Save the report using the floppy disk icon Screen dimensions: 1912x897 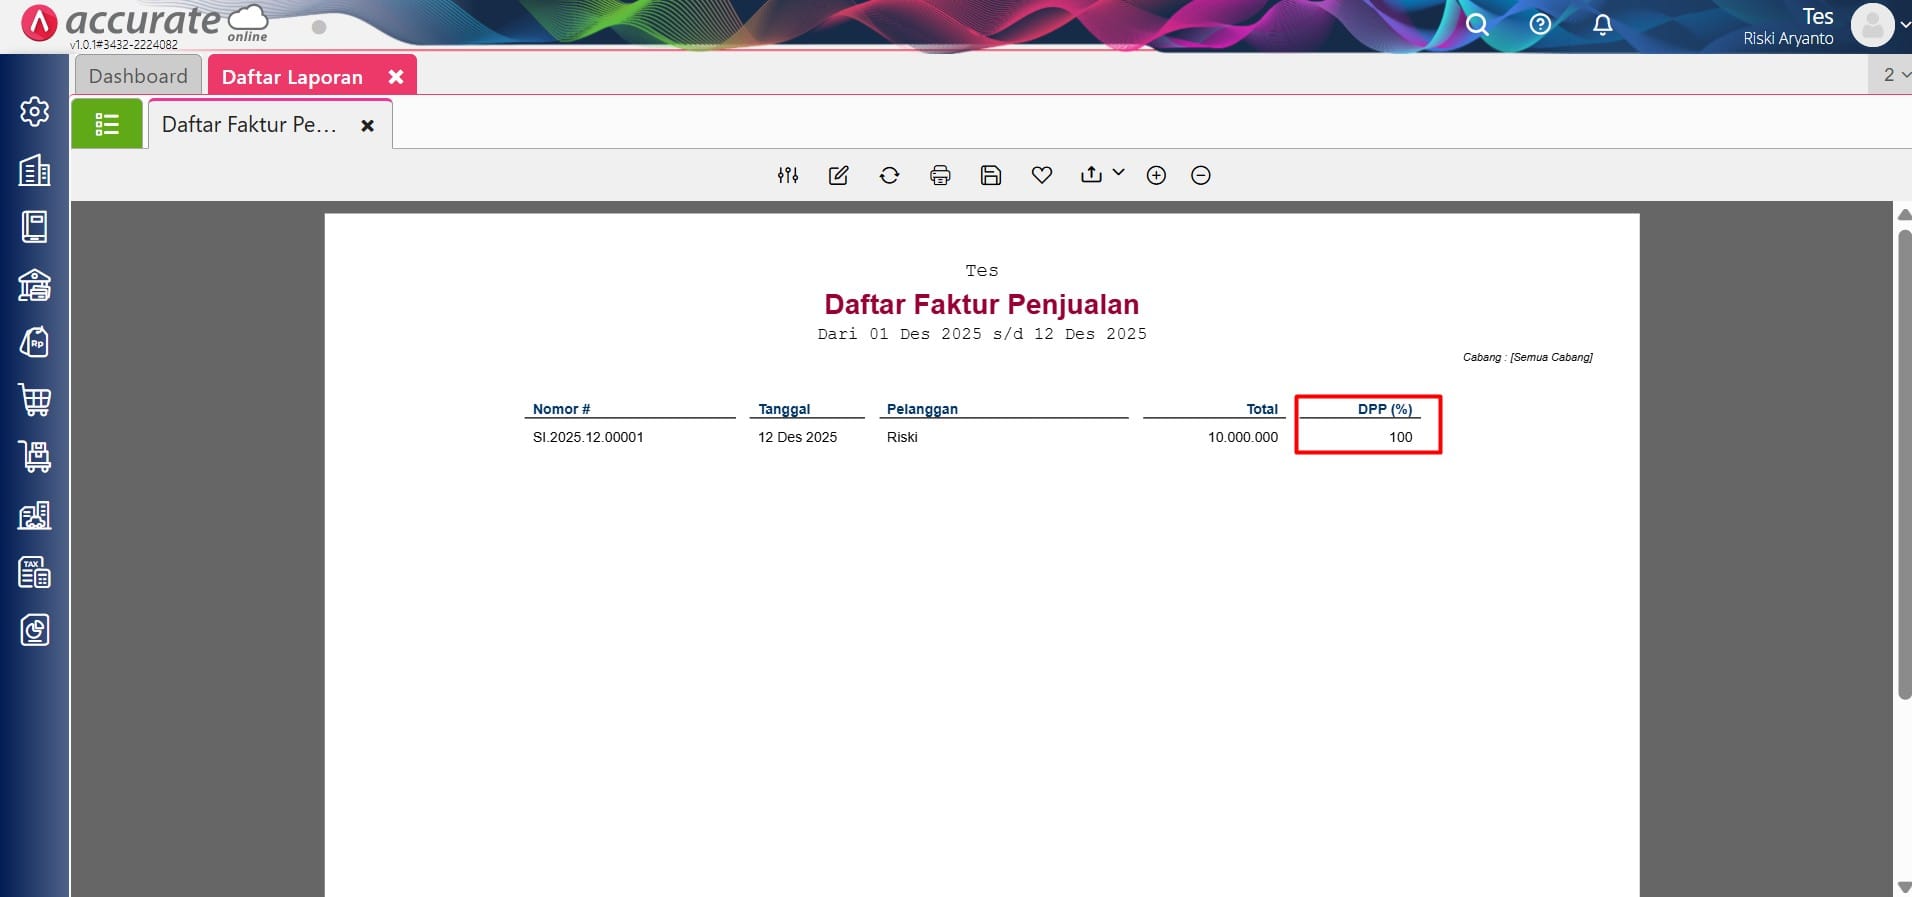tap(990, 176)
